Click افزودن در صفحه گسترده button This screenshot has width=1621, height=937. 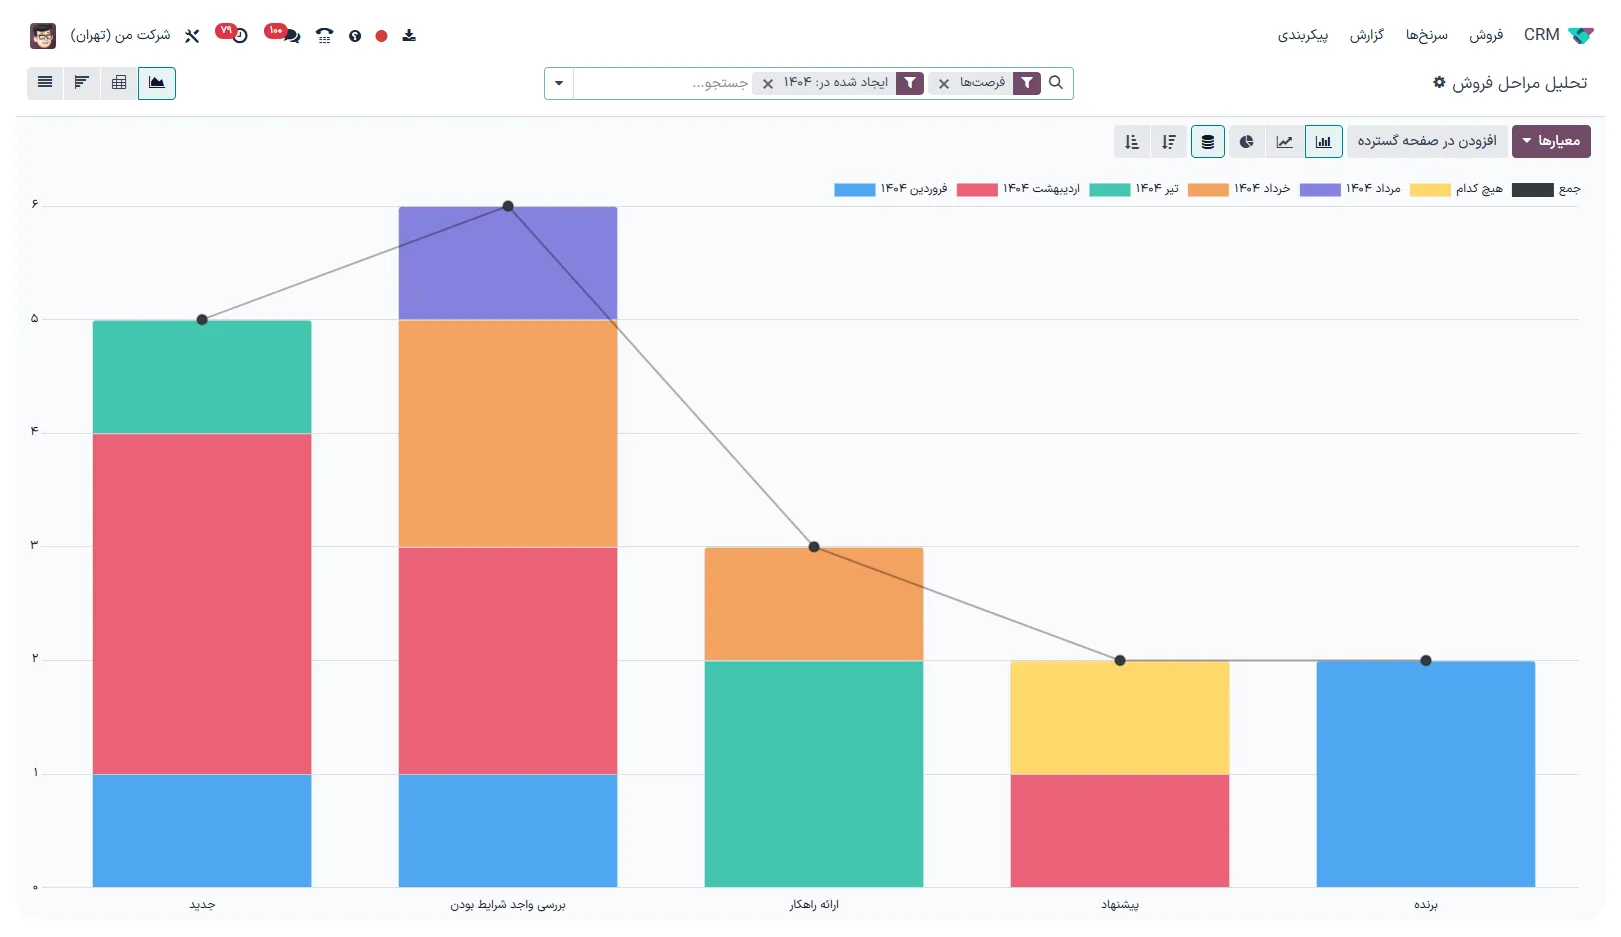(1426, 142)
